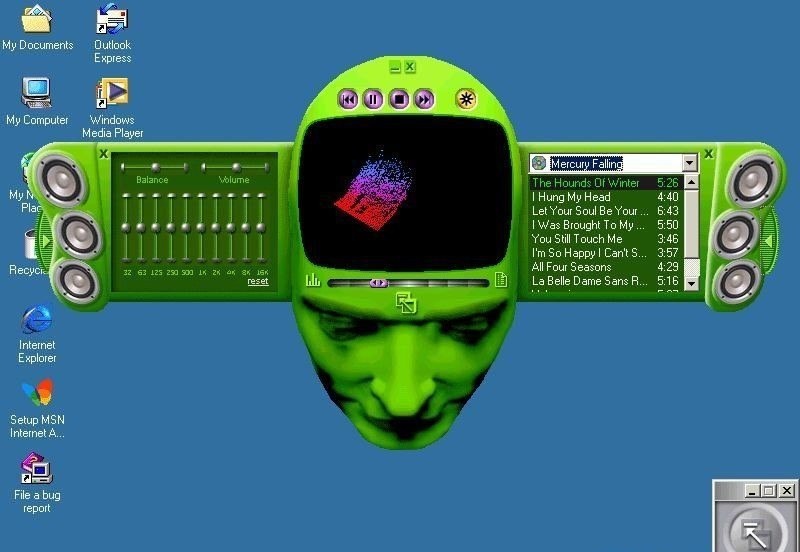The height and width of the screenshot is (552, 800).
Task: Click the 2K equalizer slider
Action: (x=216, y=228)
